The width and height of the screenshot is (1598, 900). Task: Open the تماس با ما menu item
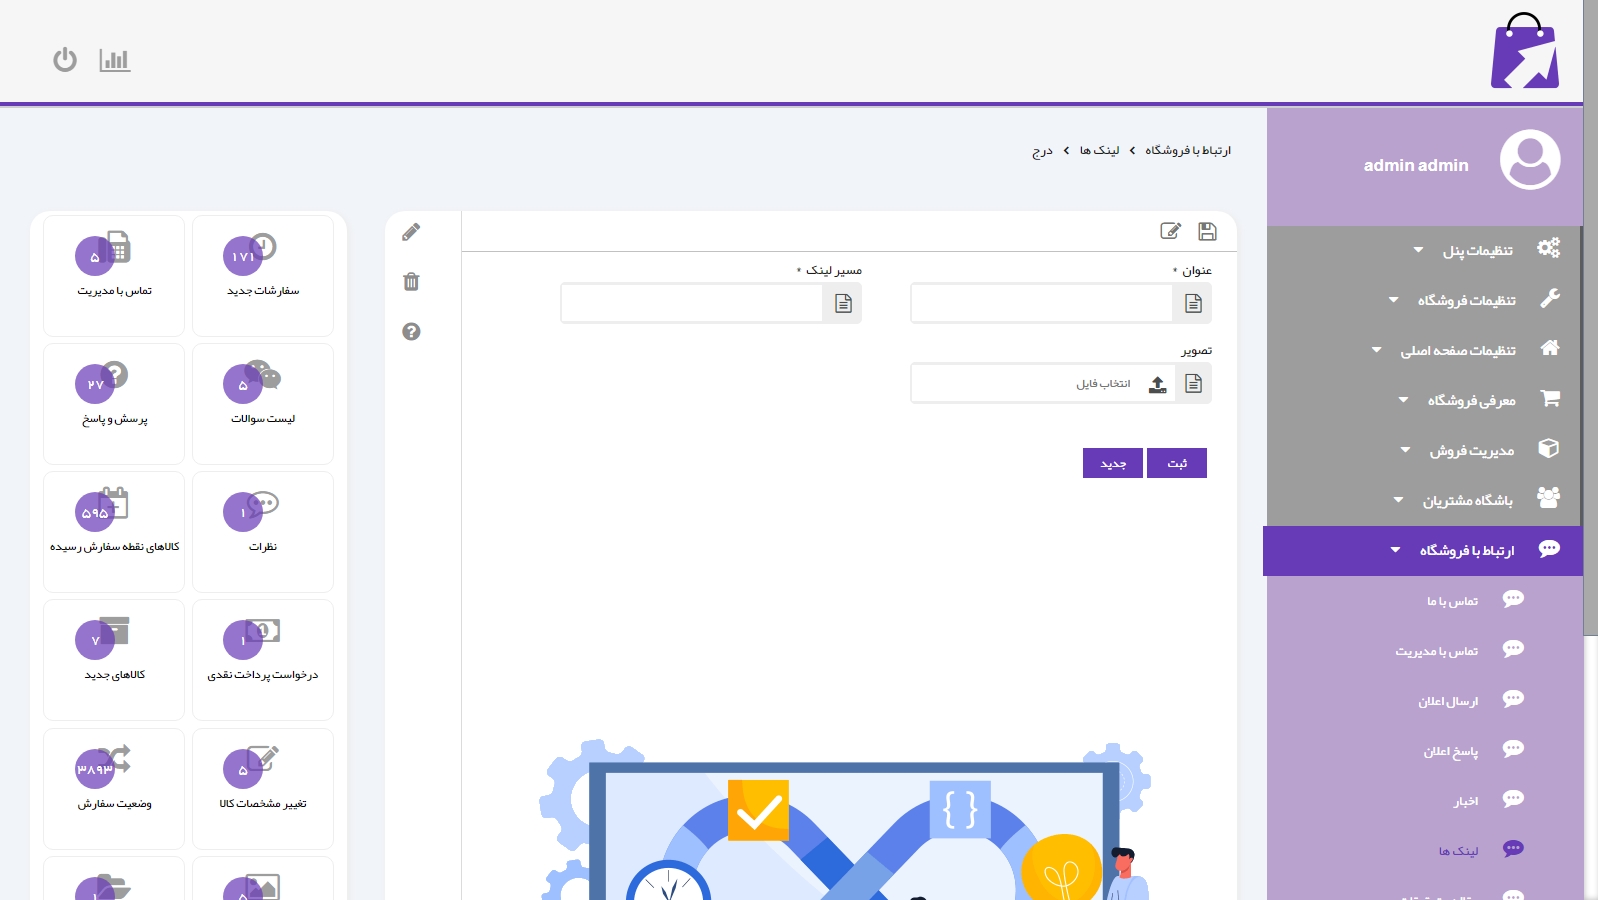click(x=1452, y=600)
